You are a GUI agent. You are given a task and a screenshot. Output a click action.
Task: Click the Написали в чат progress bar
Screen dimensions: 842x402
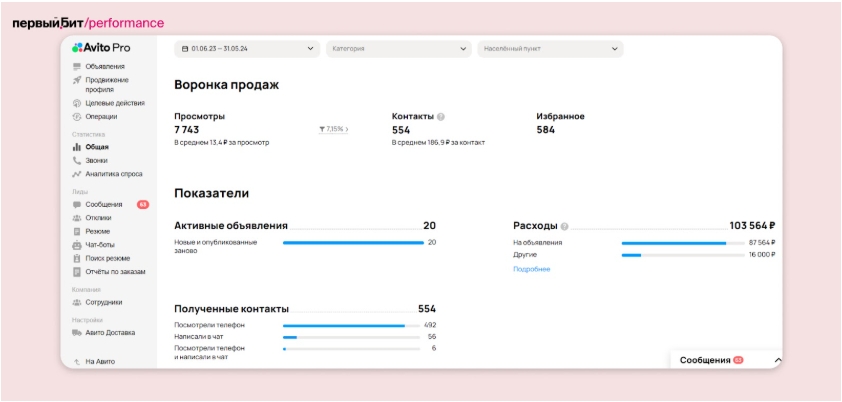pyautogui.click(x=351, y=337)
